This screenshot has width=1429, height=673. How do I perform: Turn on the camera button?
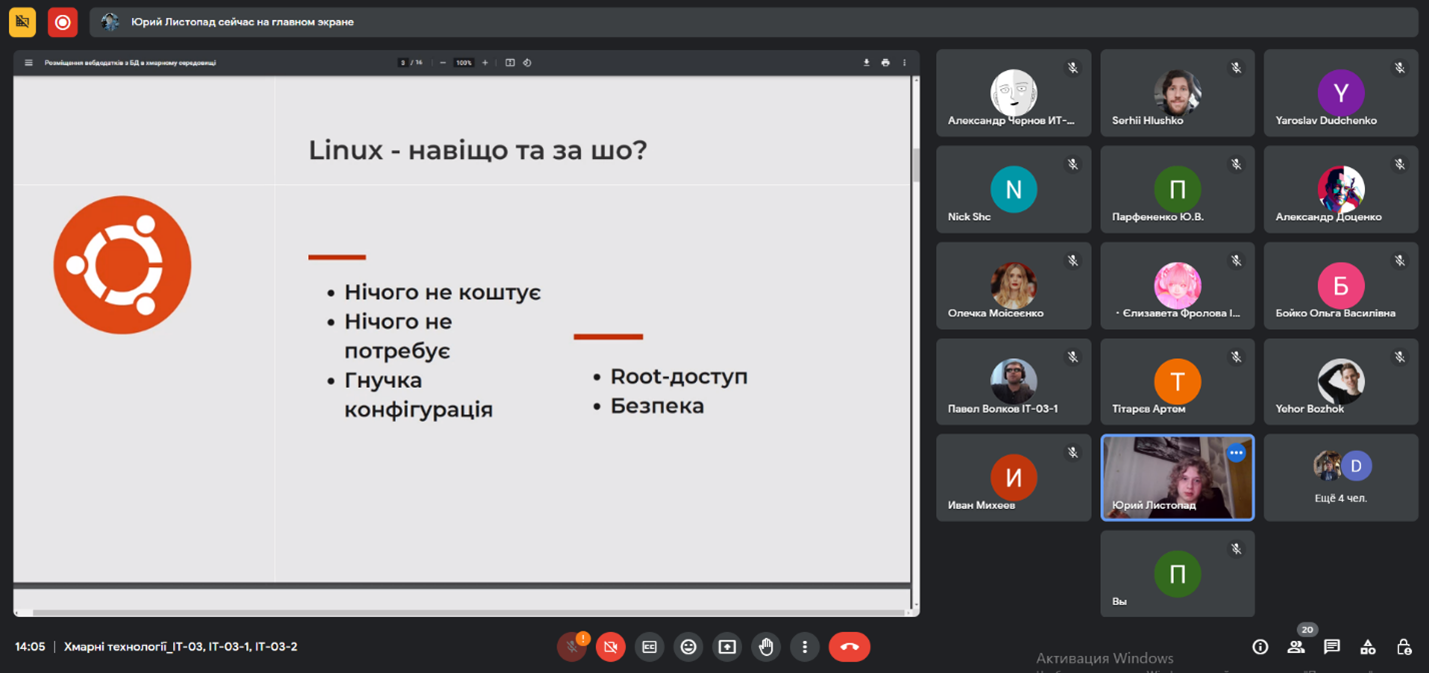tap(611, 647)
